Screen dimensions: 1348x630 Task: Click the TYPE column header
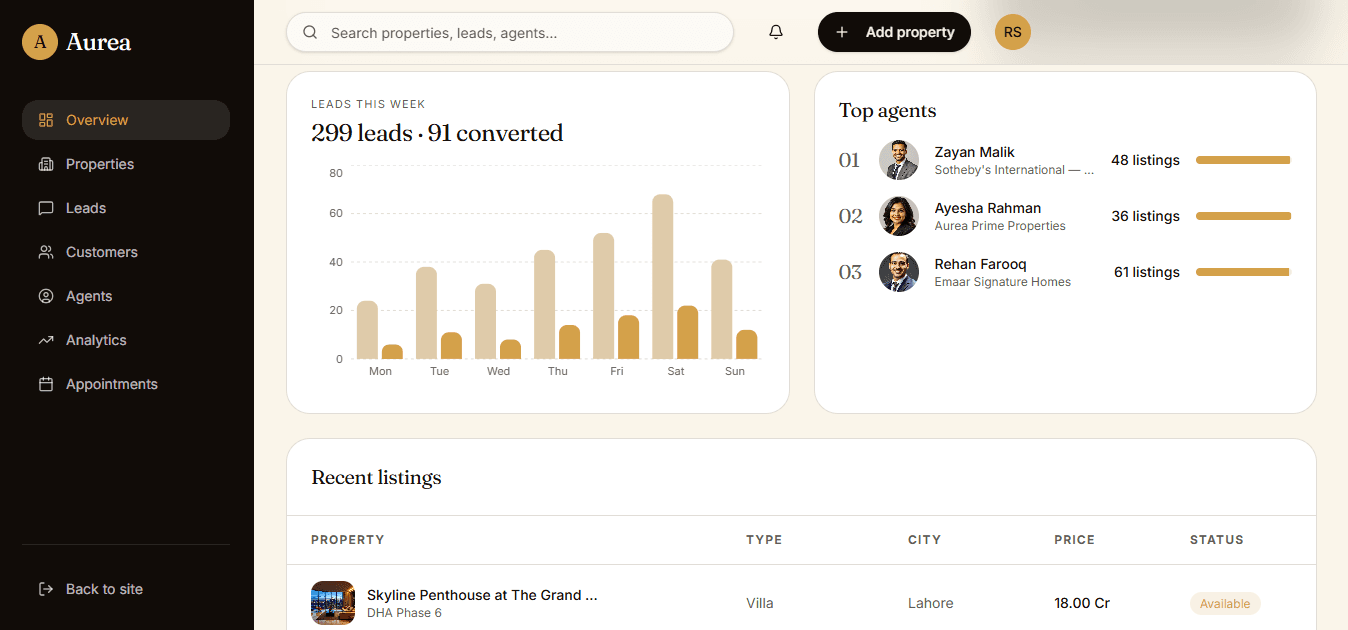(764, 540)
